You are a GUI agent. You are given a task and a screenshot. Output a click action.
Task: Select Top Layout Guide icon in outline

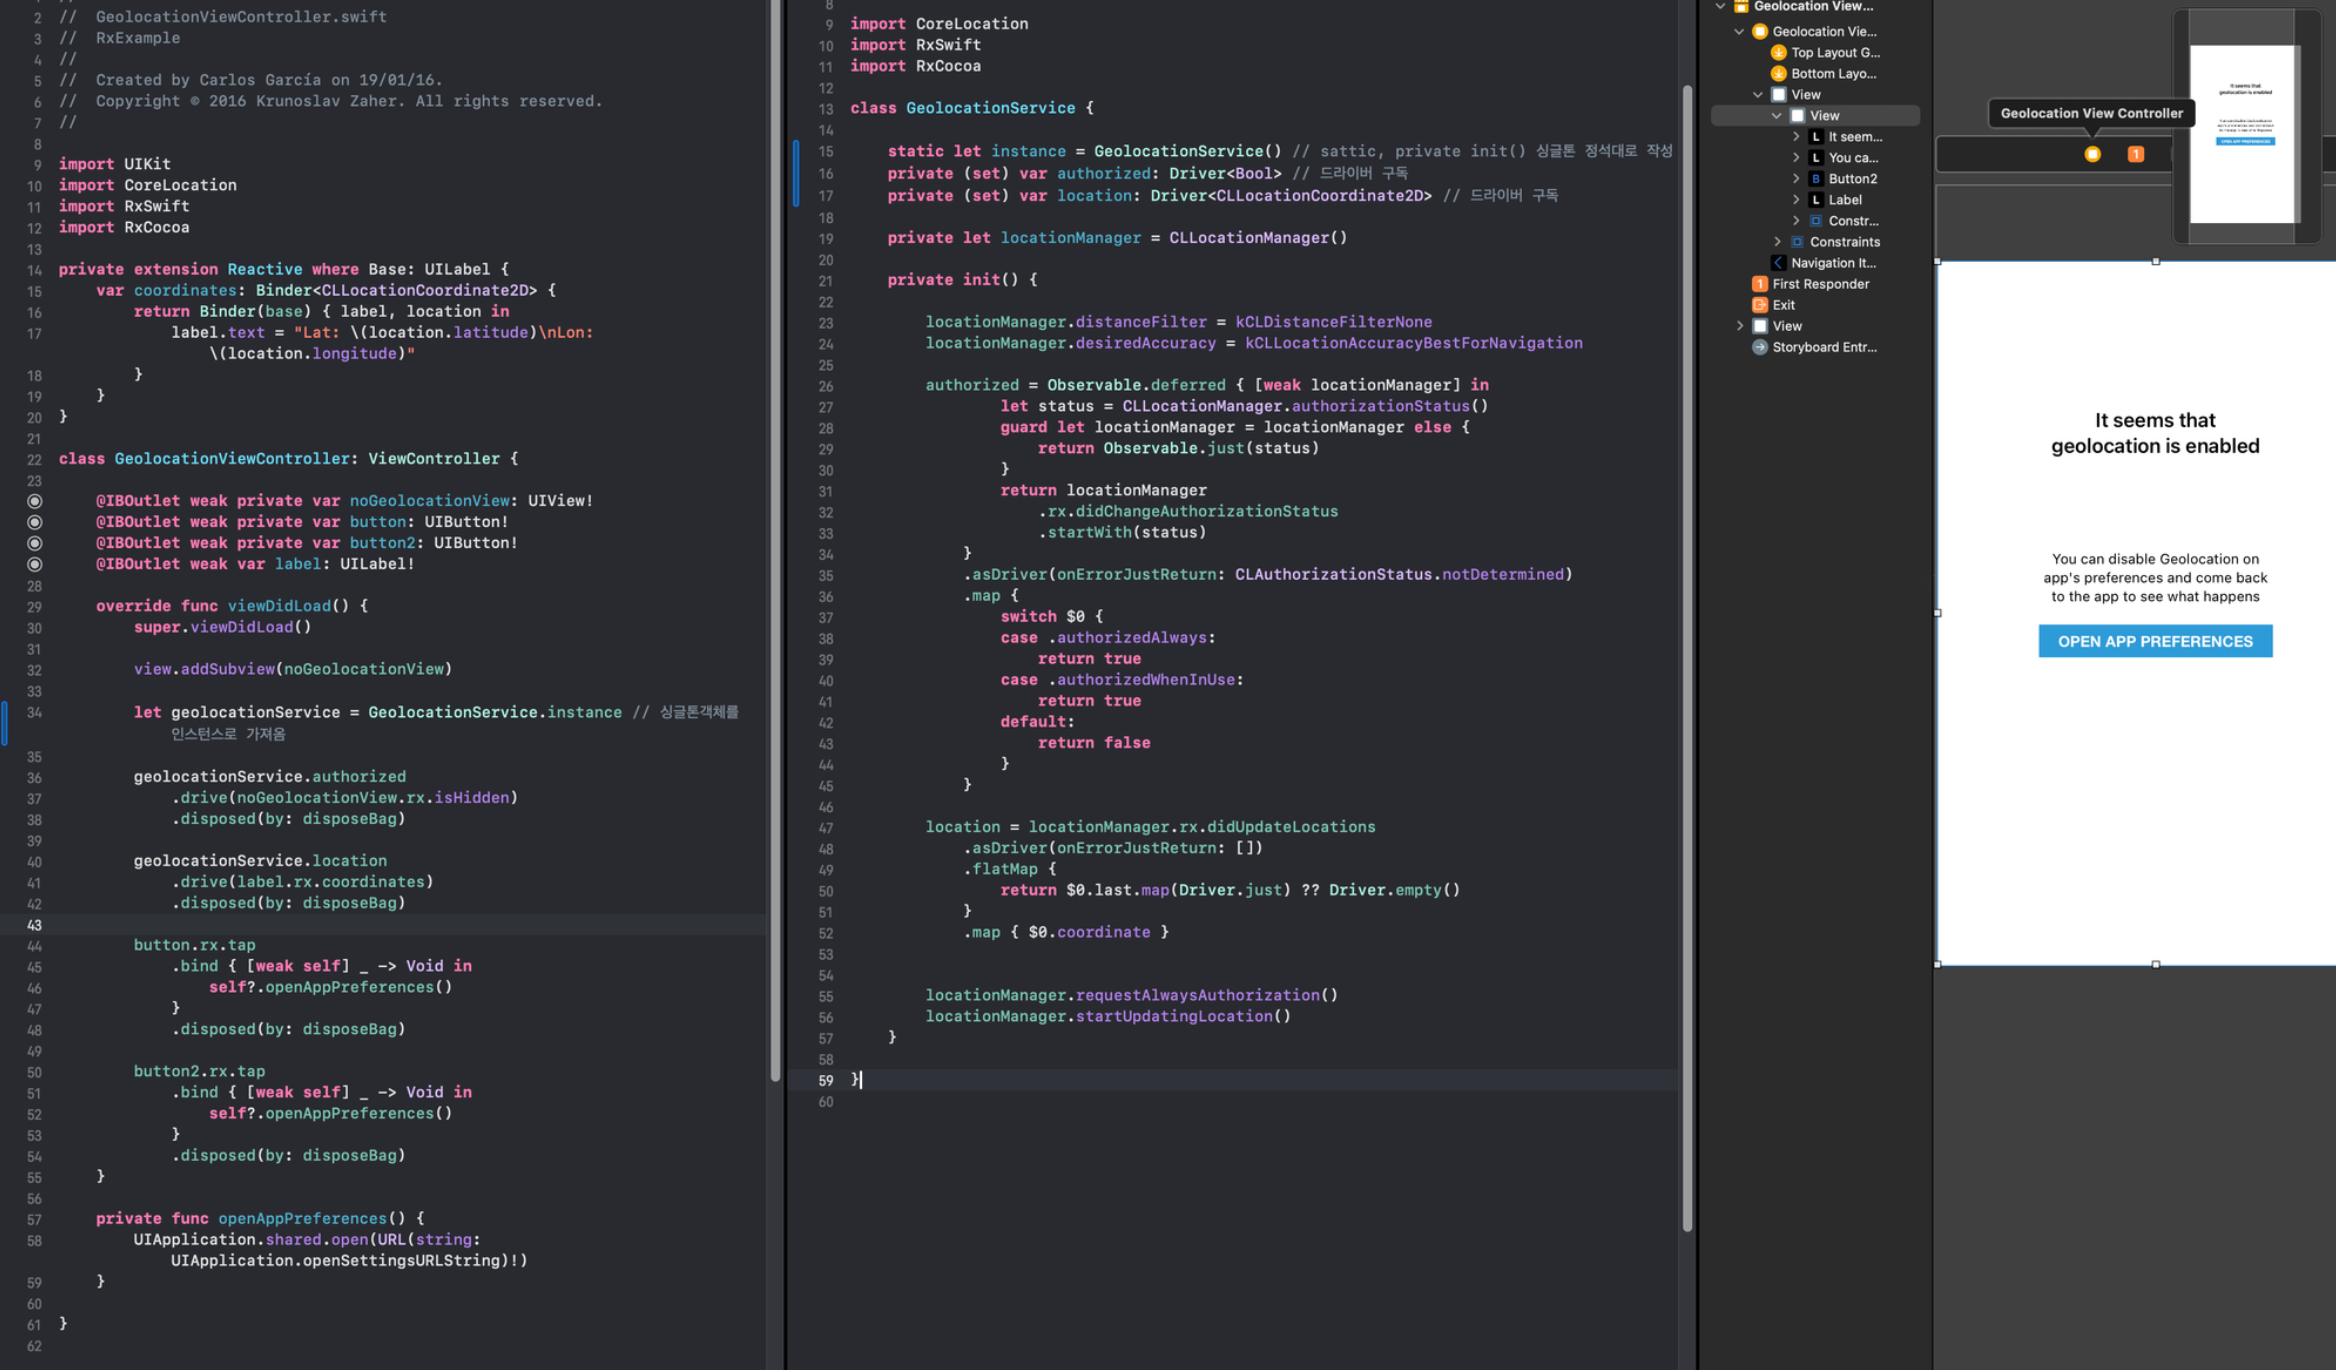pyautogui.click(x=1778, y=52)
